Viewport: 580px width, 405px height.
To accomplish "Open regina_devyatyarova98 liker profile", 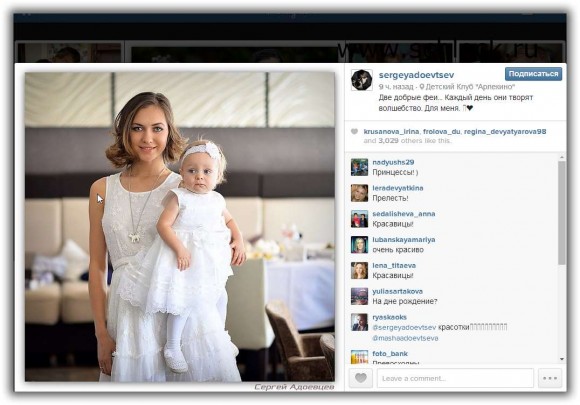I will pos(505,131).
